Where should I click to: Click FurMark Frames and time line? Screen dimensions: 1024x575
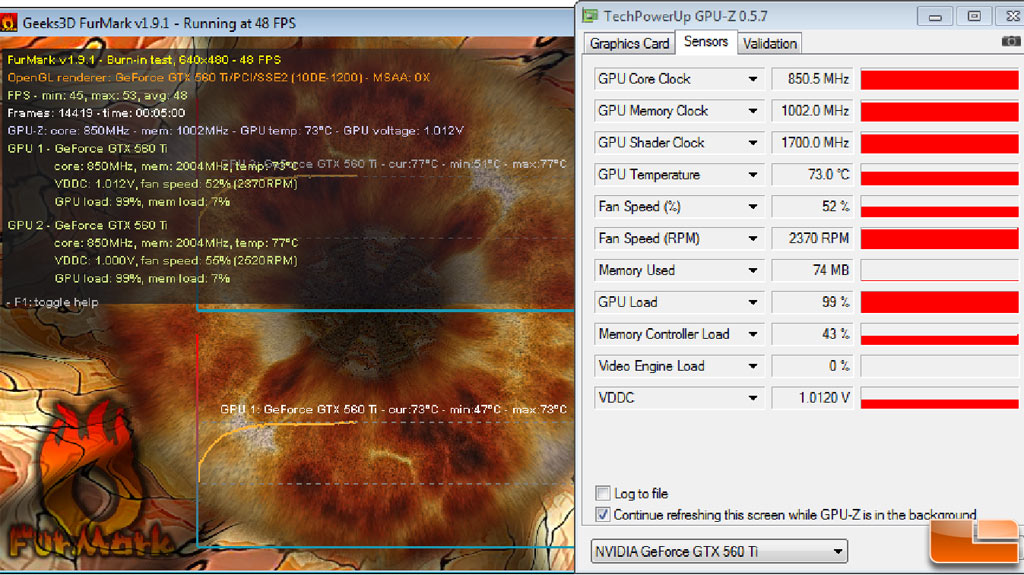tap(96, 113)
